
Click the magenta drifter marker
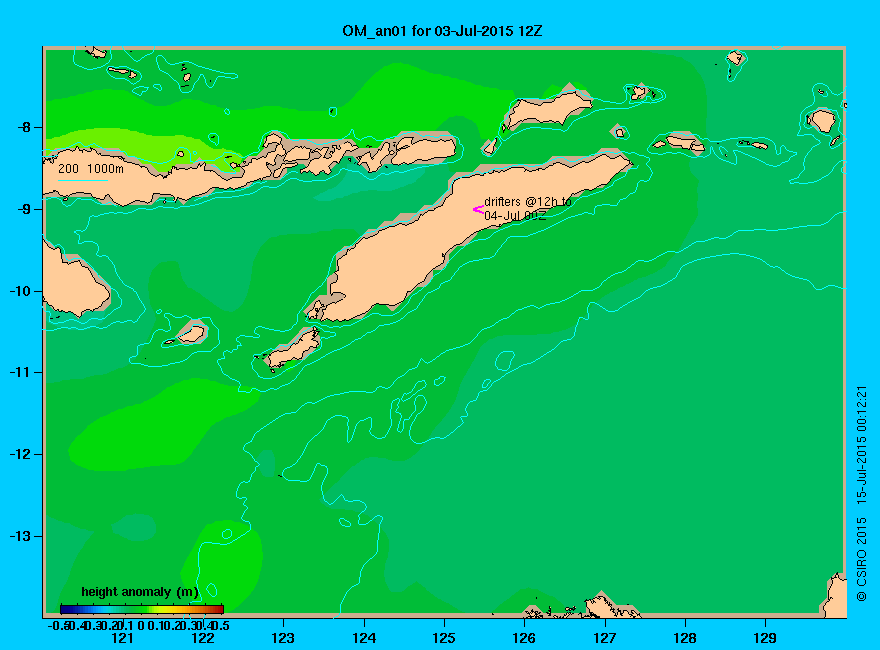pos(478,209)
